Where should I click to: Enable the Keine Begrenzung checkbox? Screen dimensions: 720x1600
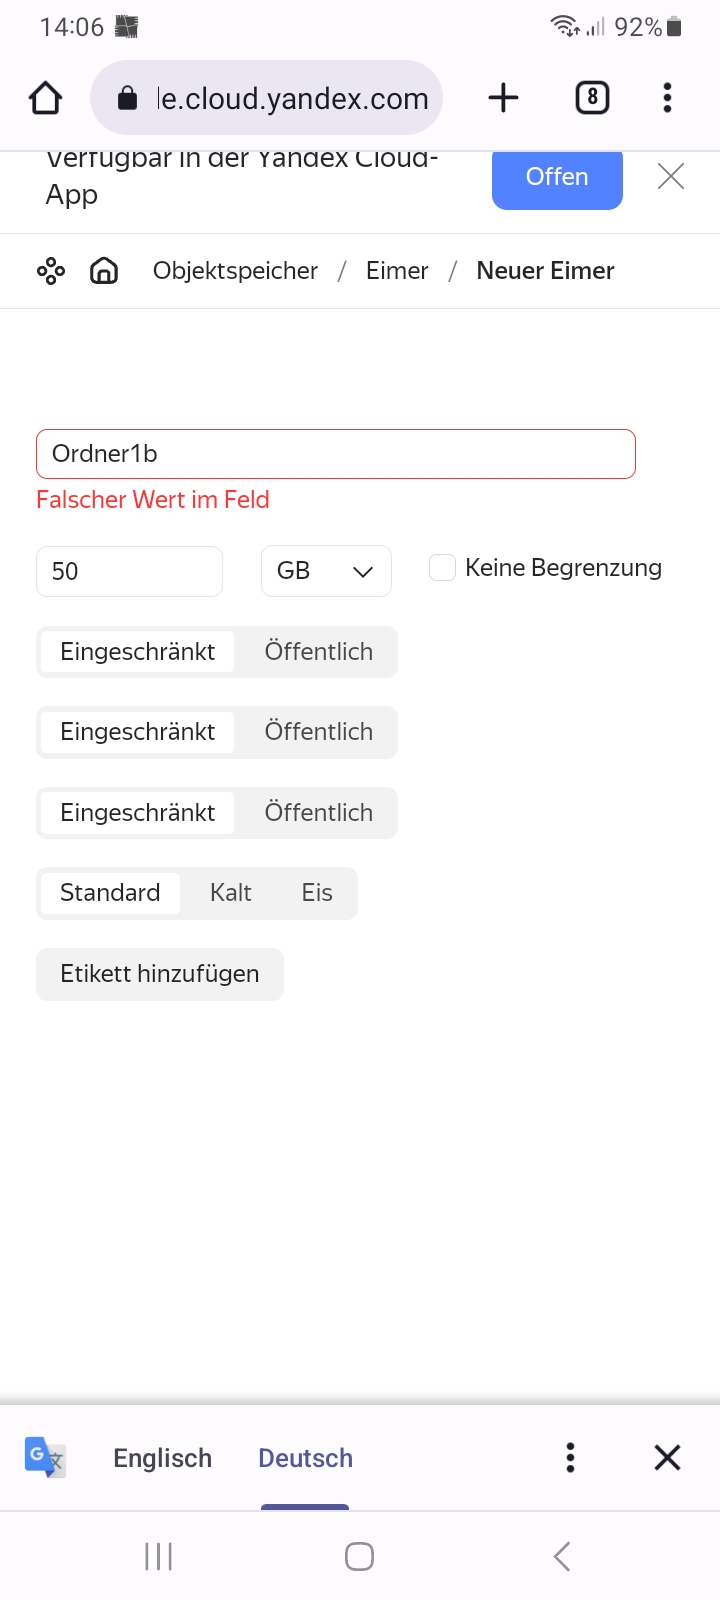pyautogui.click(x=441, y=567)
